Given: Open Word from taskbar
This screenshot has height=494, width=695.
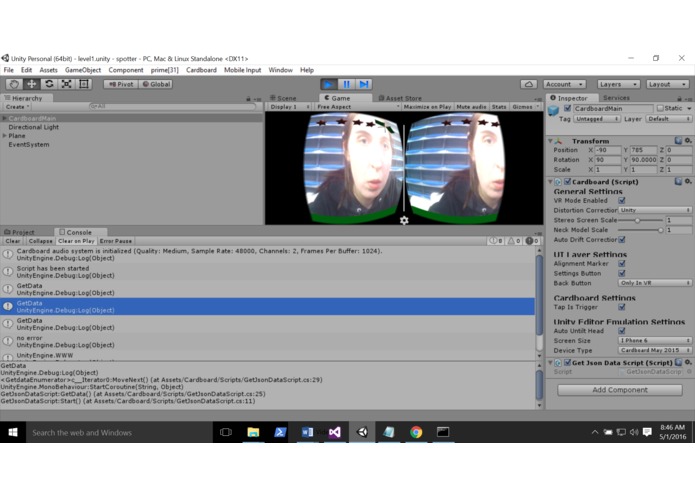Looking at the screenshot, I should point(307,432).
